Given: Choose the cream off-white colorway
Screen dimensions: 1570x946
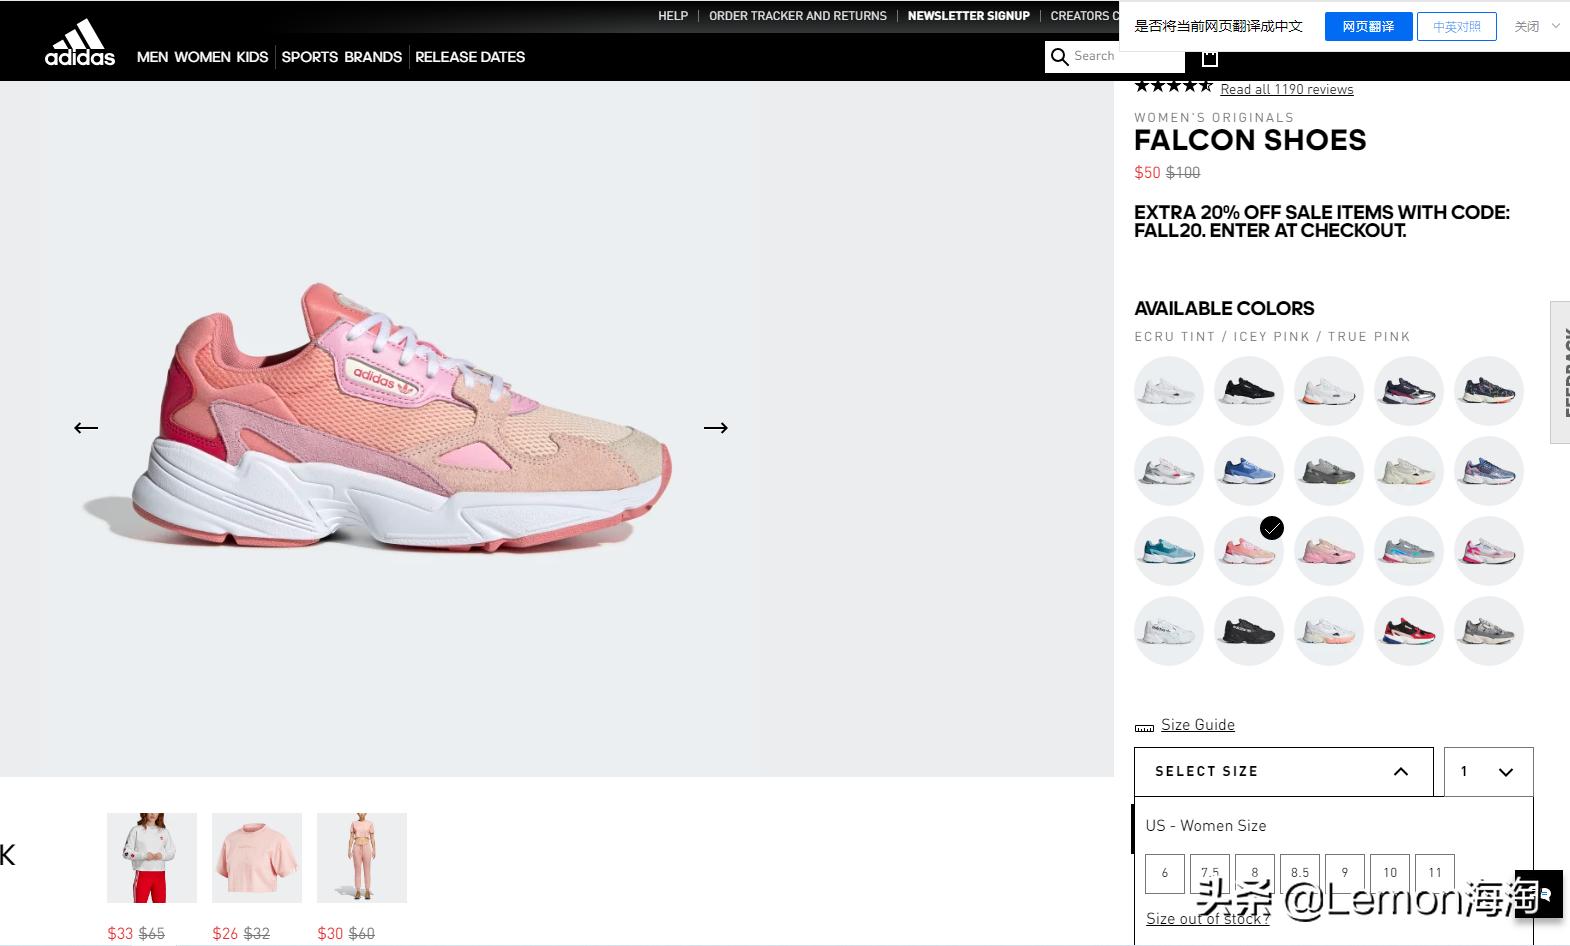Looking at the screenshot, I should [x=1409, y=471].
